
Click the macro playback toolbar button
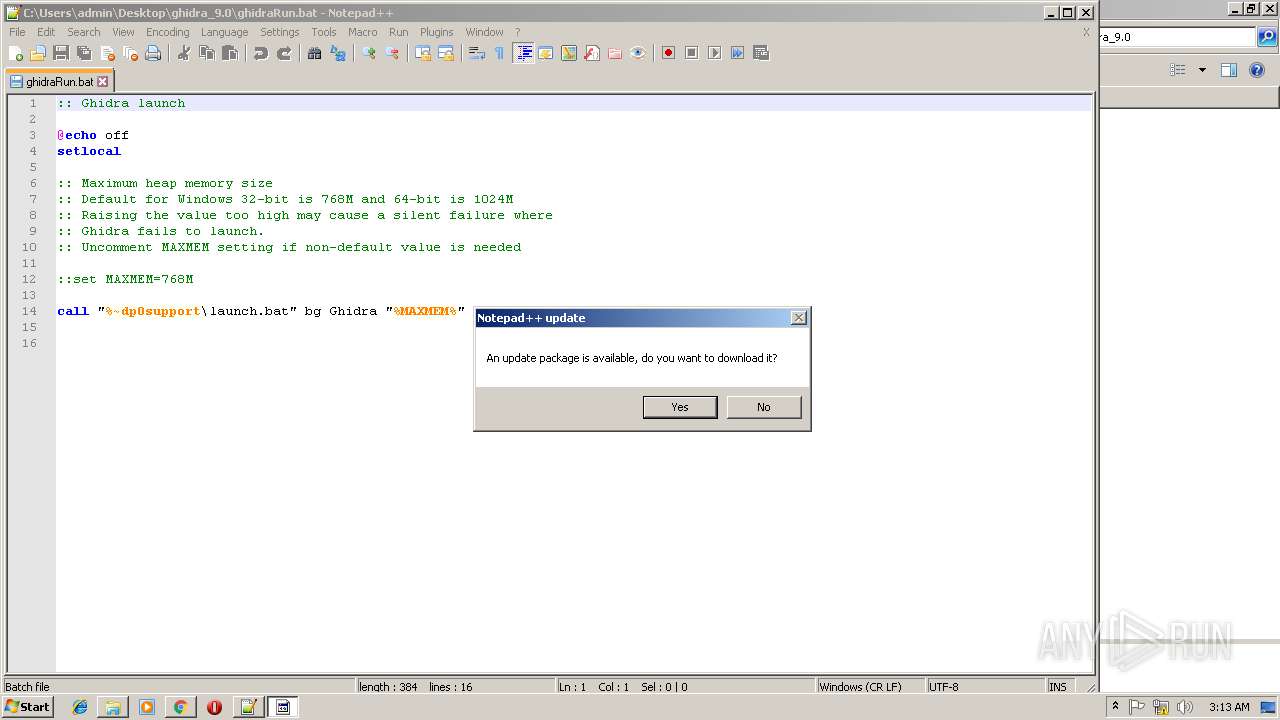click(x=715, y=53)
